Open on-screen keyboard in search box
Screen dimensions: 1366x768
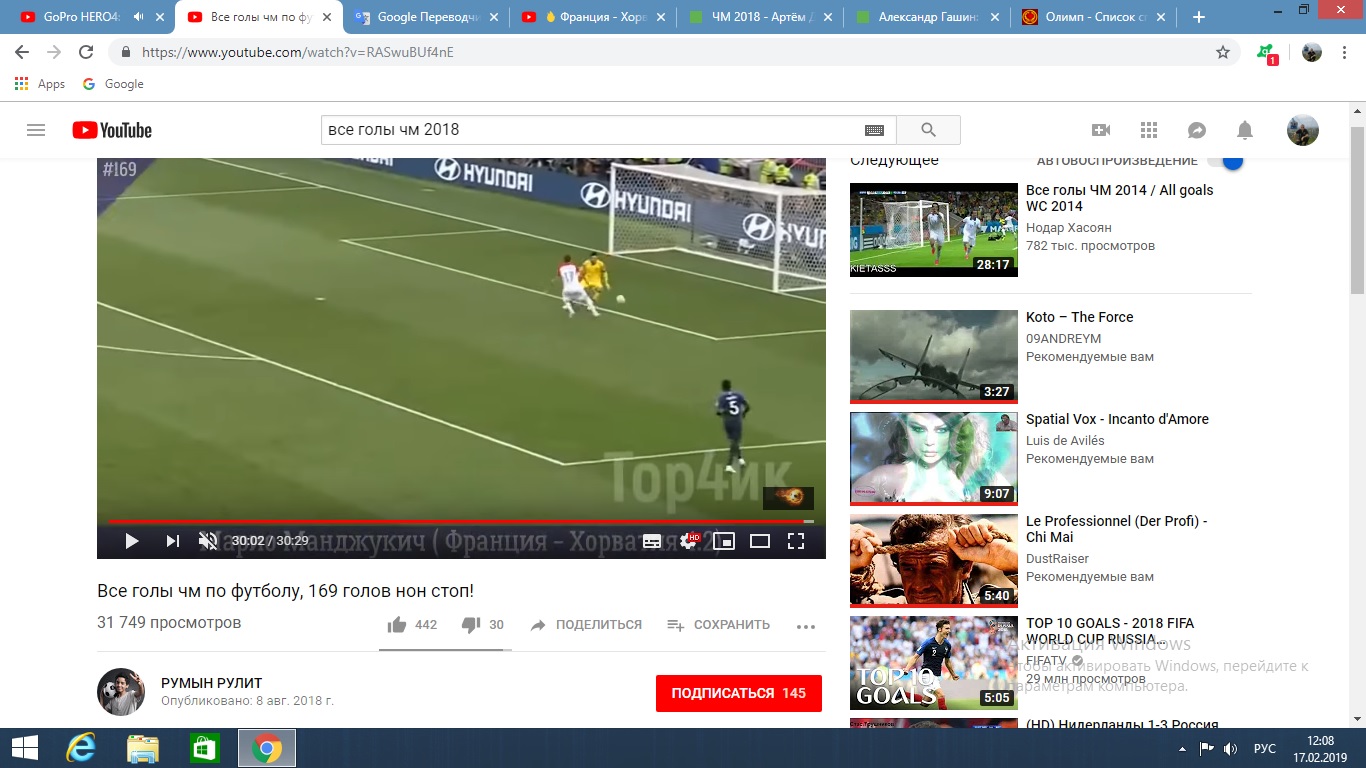pos(874,130)
